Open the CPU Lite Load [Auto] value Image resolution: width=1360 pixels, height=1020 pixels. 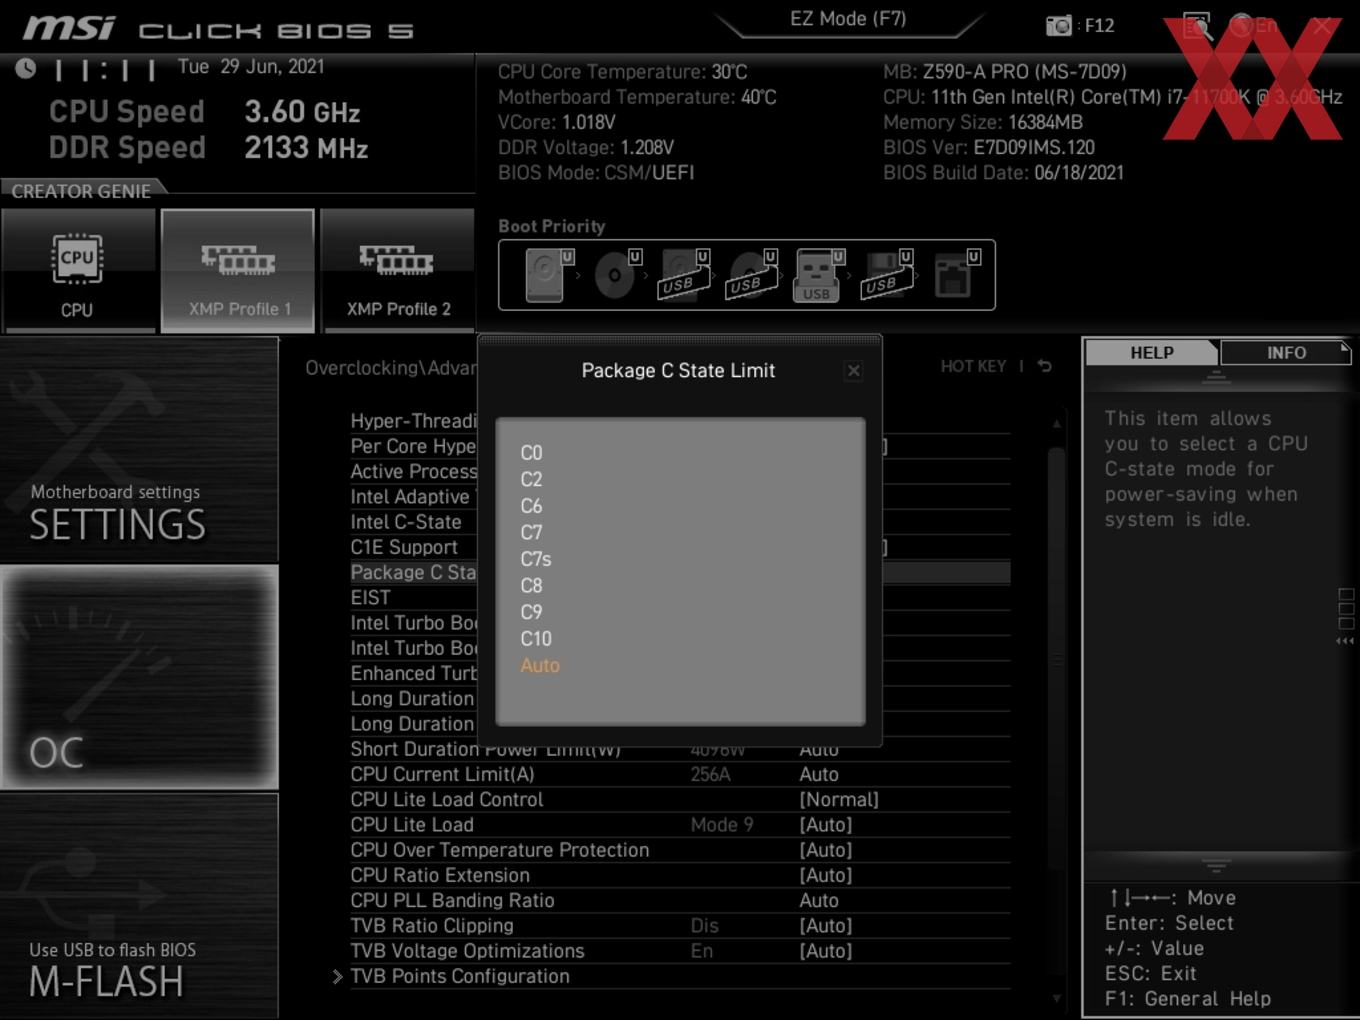(x=826, y=825)
